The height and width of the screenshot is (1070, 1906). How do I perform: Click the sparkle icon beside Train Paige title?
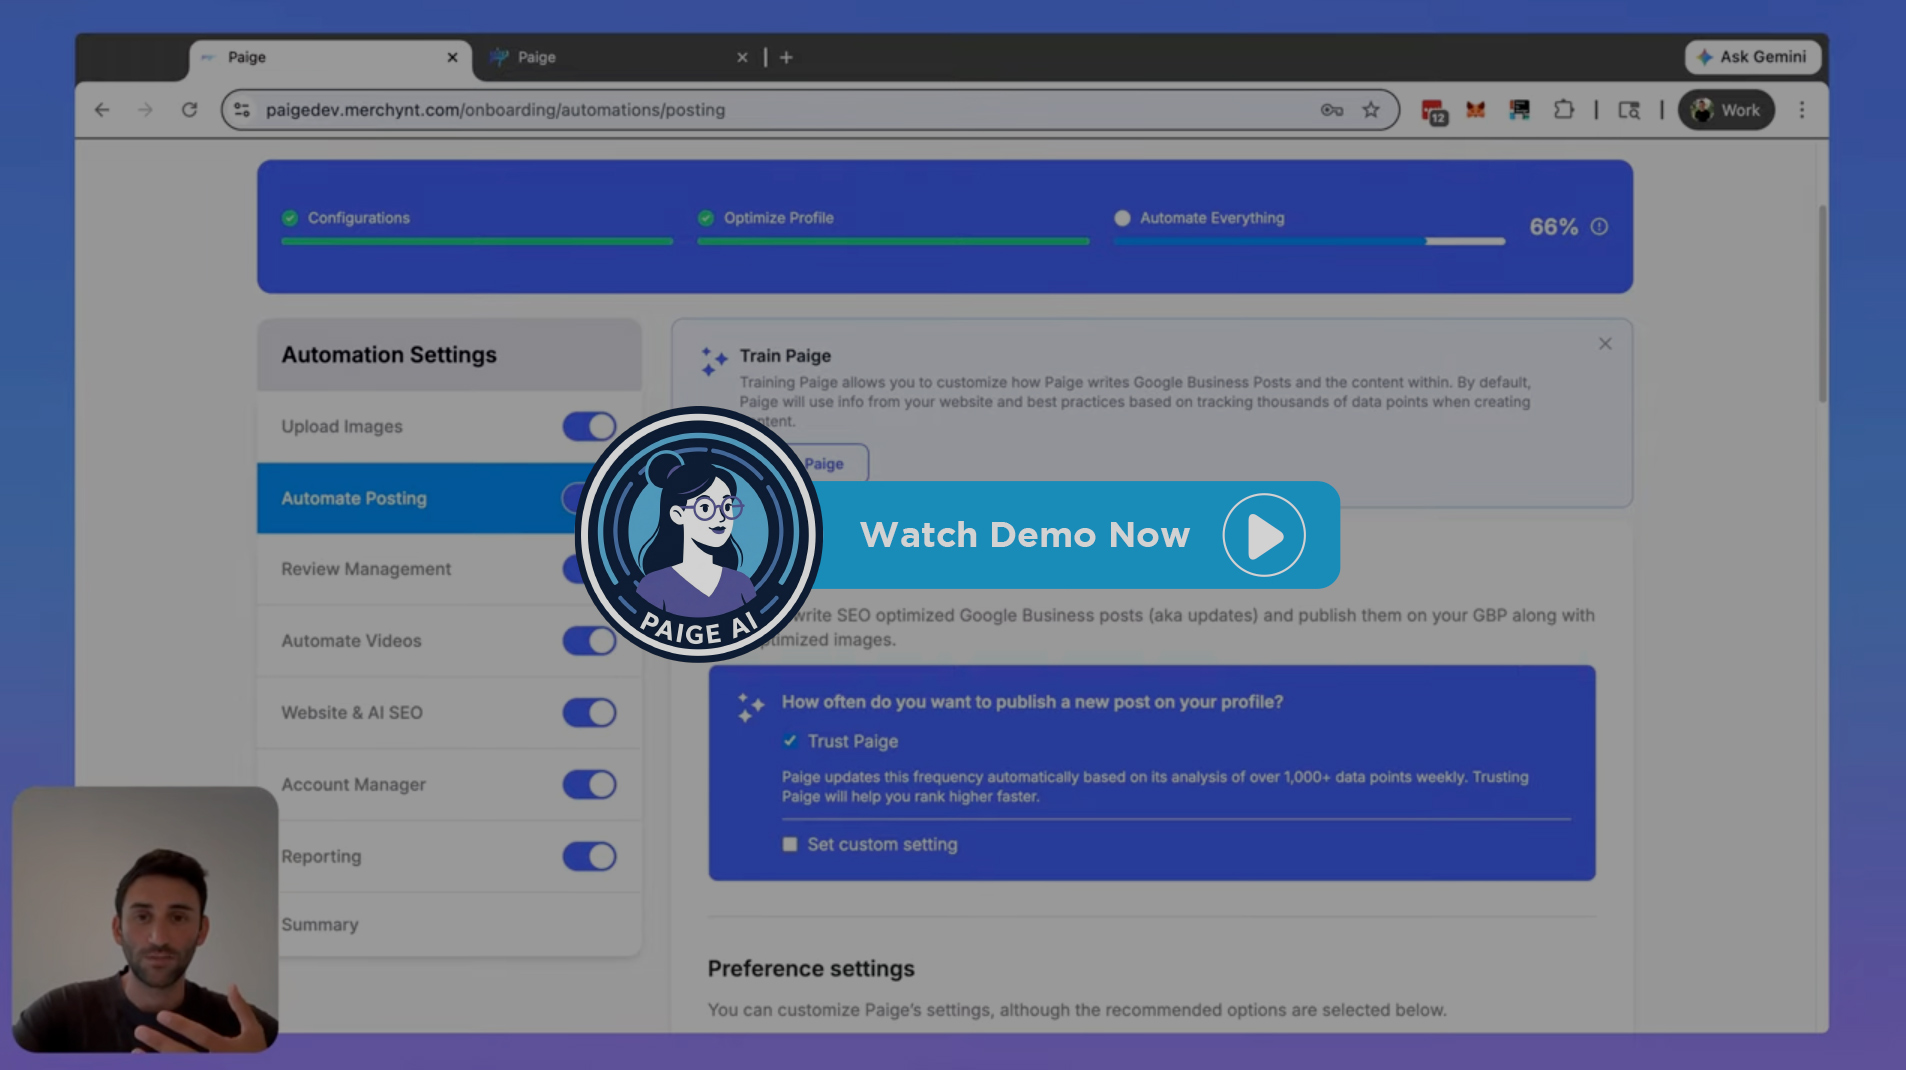pos(714,361)
